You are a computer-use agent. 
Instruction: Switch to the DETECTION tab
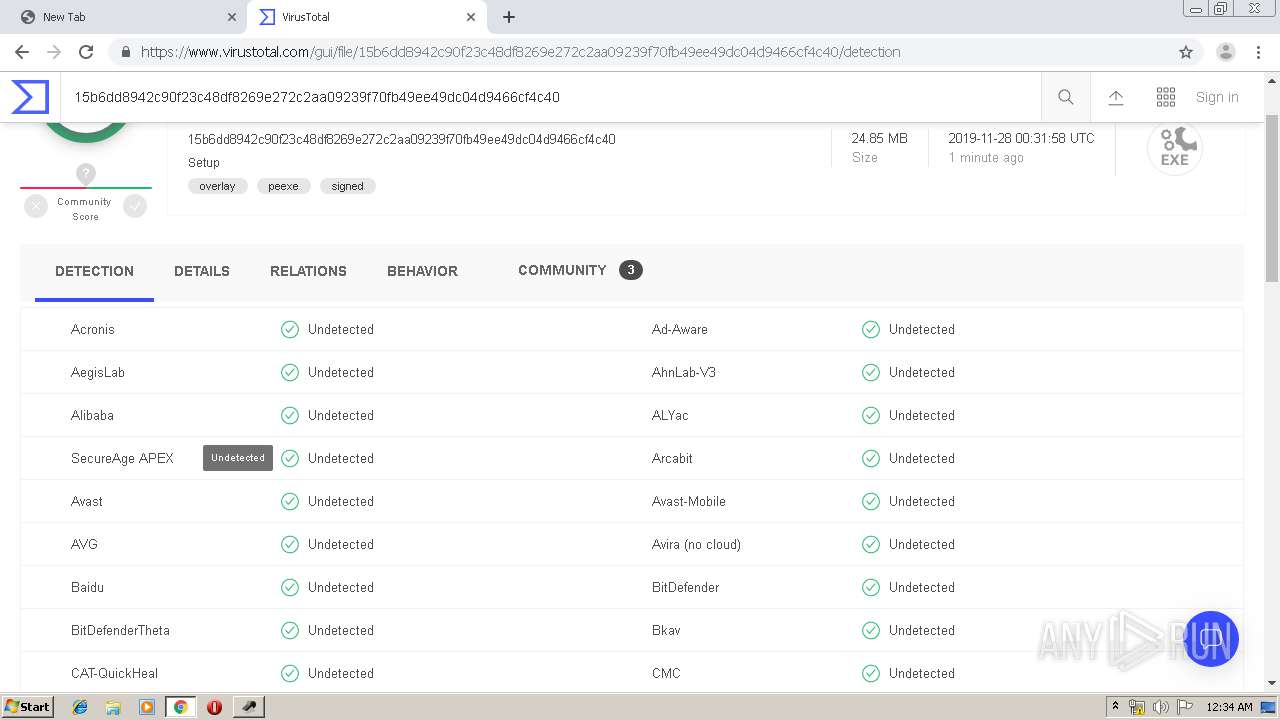[94, 271]
